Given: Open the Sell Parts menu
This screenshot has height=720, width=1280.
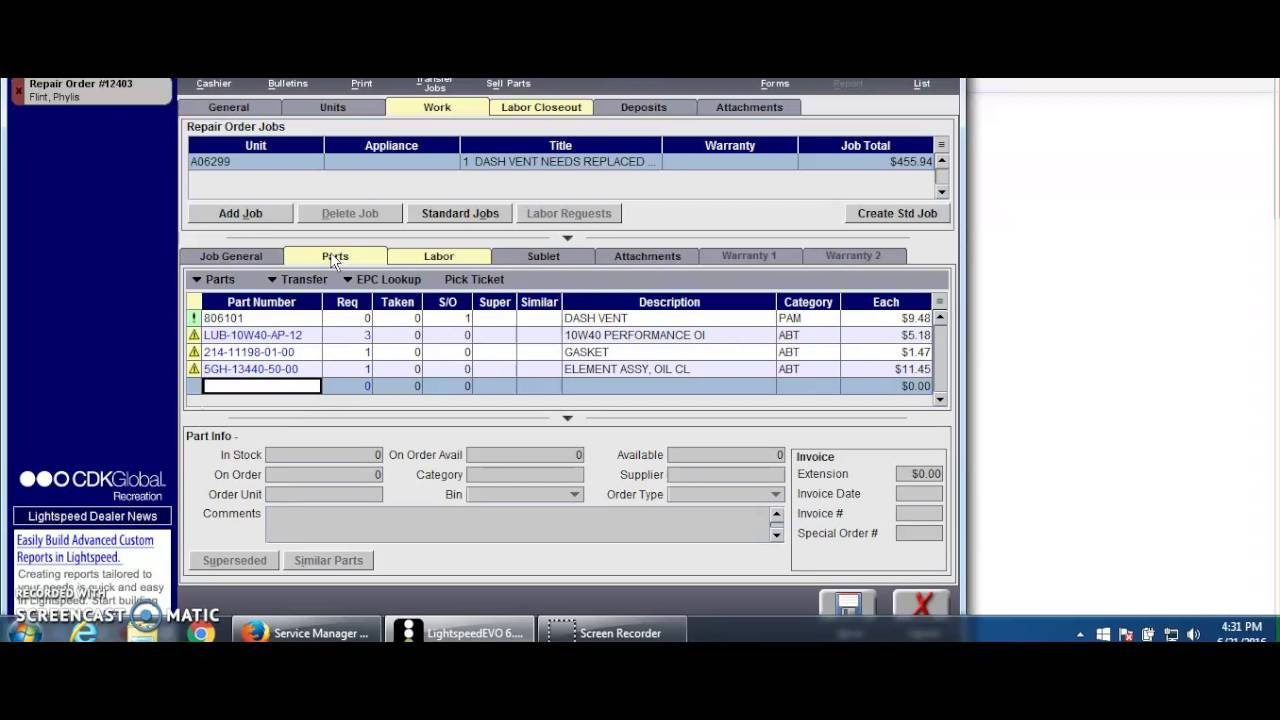Looking at the screenshot, I should 508,84.
